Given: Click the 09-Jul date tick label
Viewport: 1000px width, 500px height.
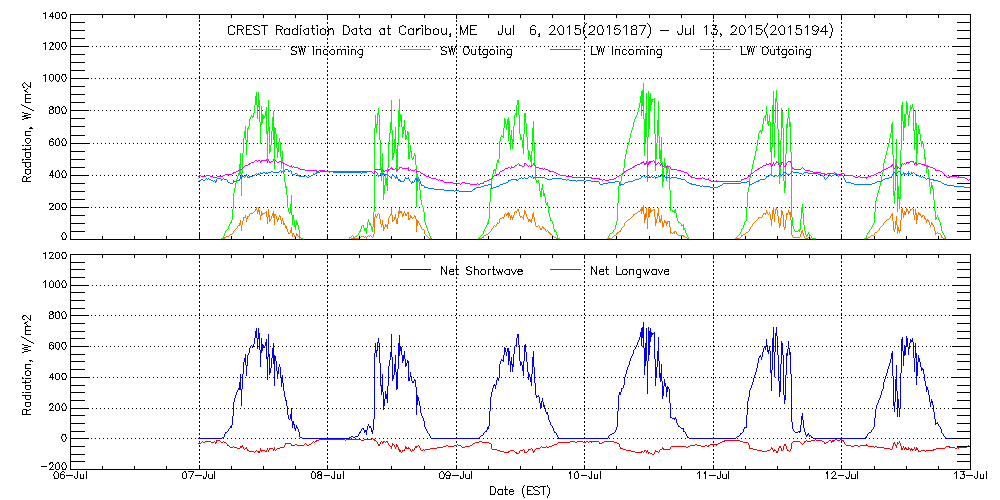Looking at the screenshot, I should pos(456,477).
